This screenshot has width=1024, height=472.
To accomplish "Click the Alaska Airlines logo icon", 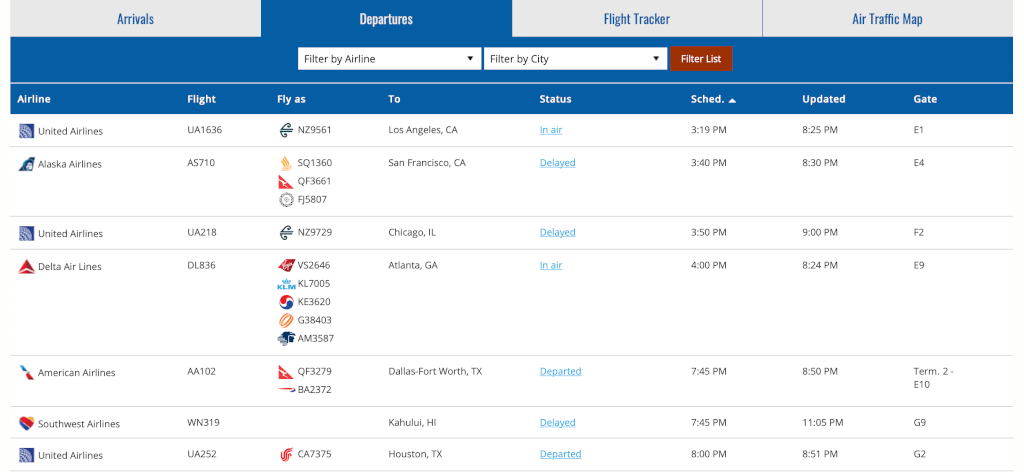I will point(25,164).
